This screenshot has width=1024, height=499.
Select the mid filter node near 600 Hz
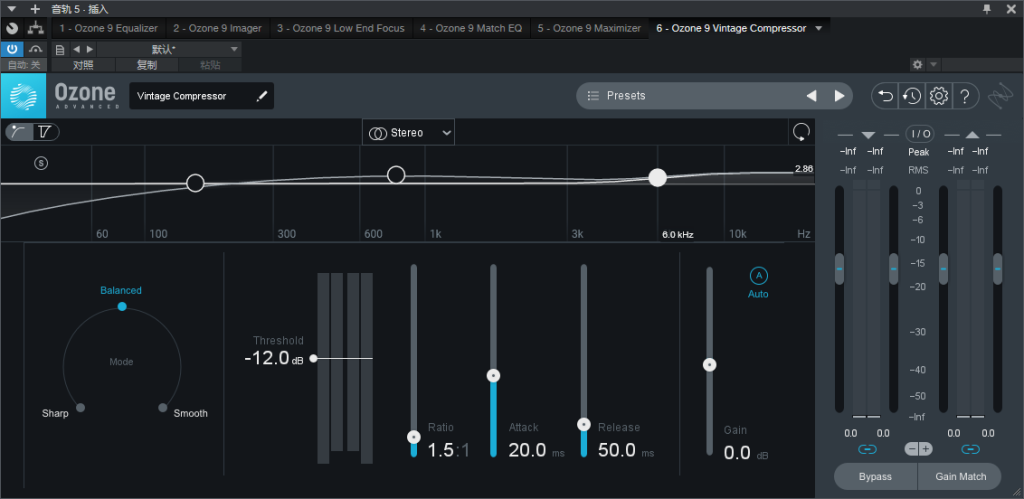click(396, 174)
